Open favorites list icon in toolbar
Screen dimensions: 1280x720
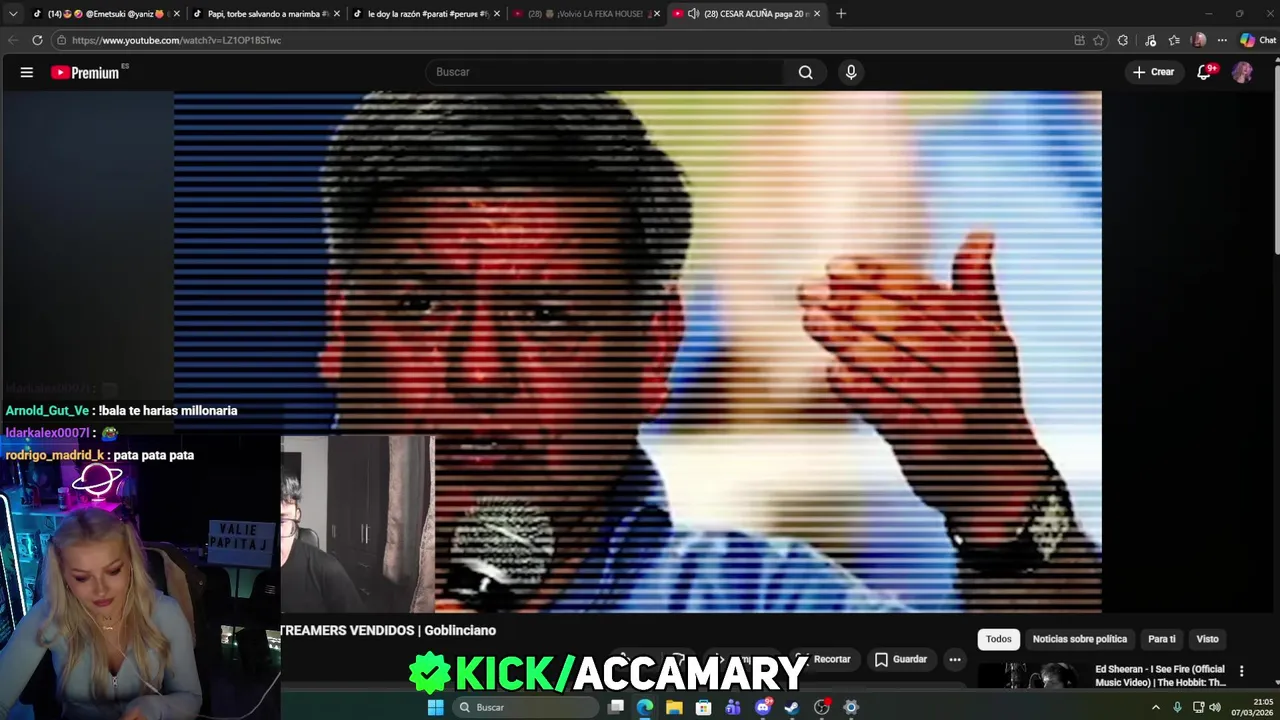click(x=1174, y=40)
